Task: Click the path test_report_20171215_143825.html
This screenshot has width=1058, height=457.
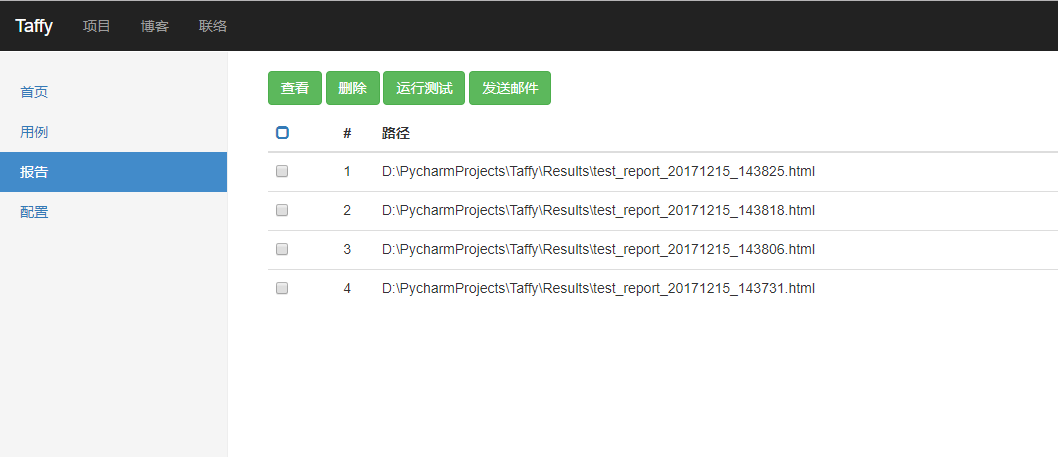Action: coord(598,171)
